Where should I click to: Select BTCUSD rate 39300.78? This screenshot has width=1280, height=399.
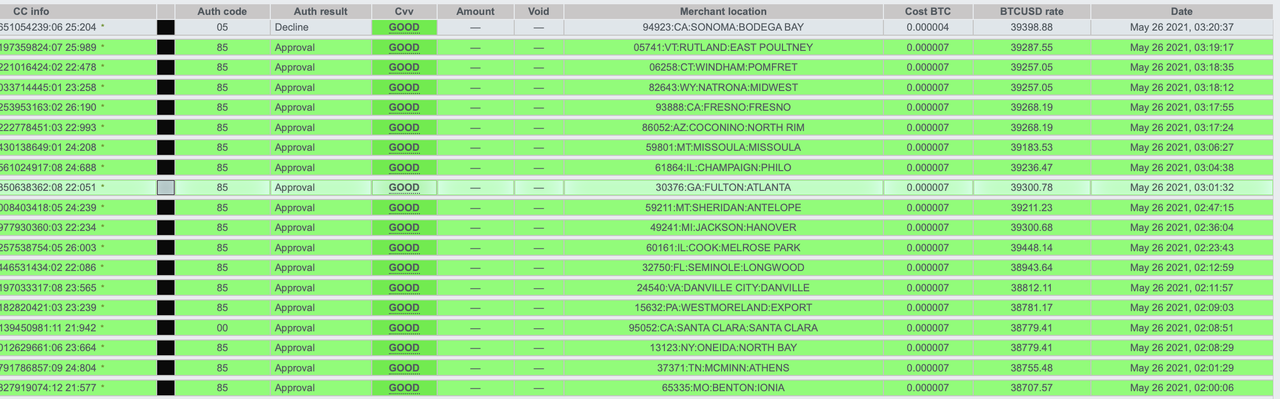(x=1031, y=187)
